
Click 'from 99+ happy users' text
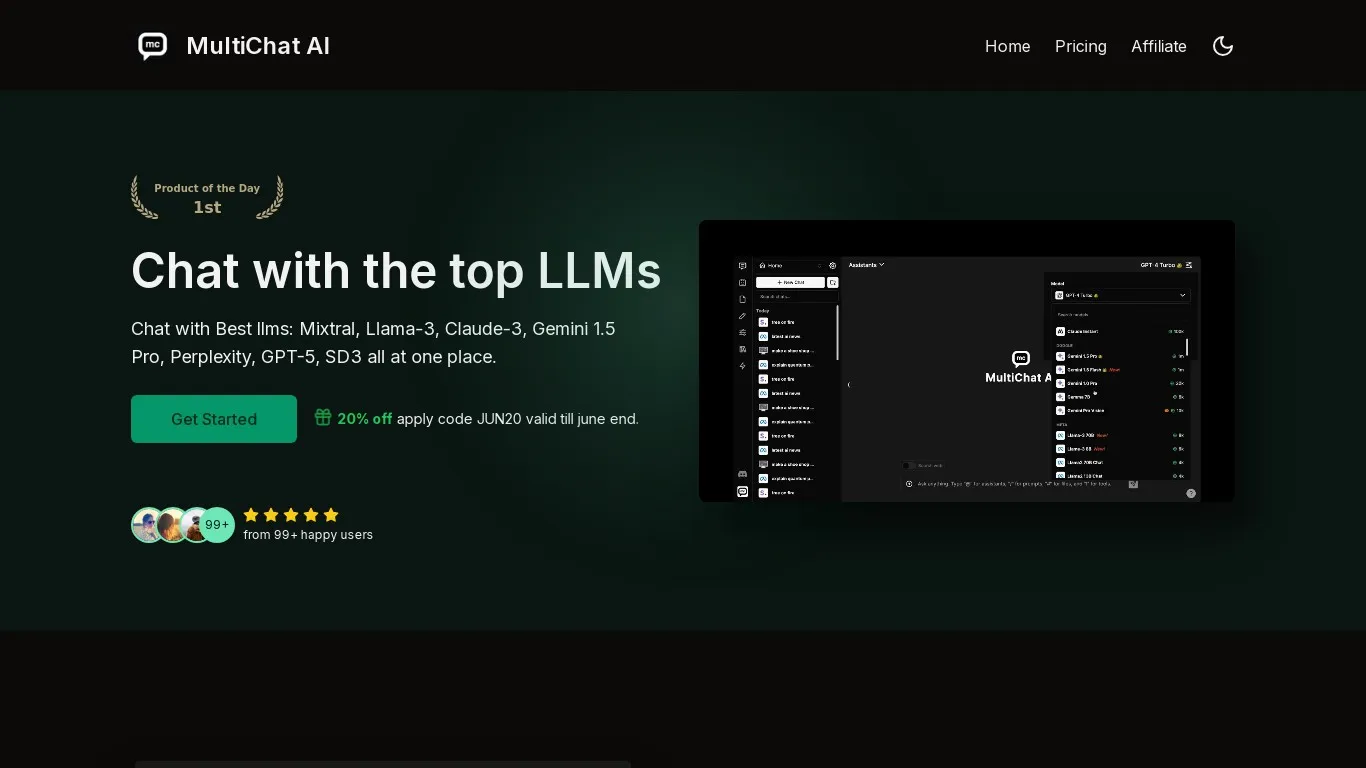pos(308,535)
